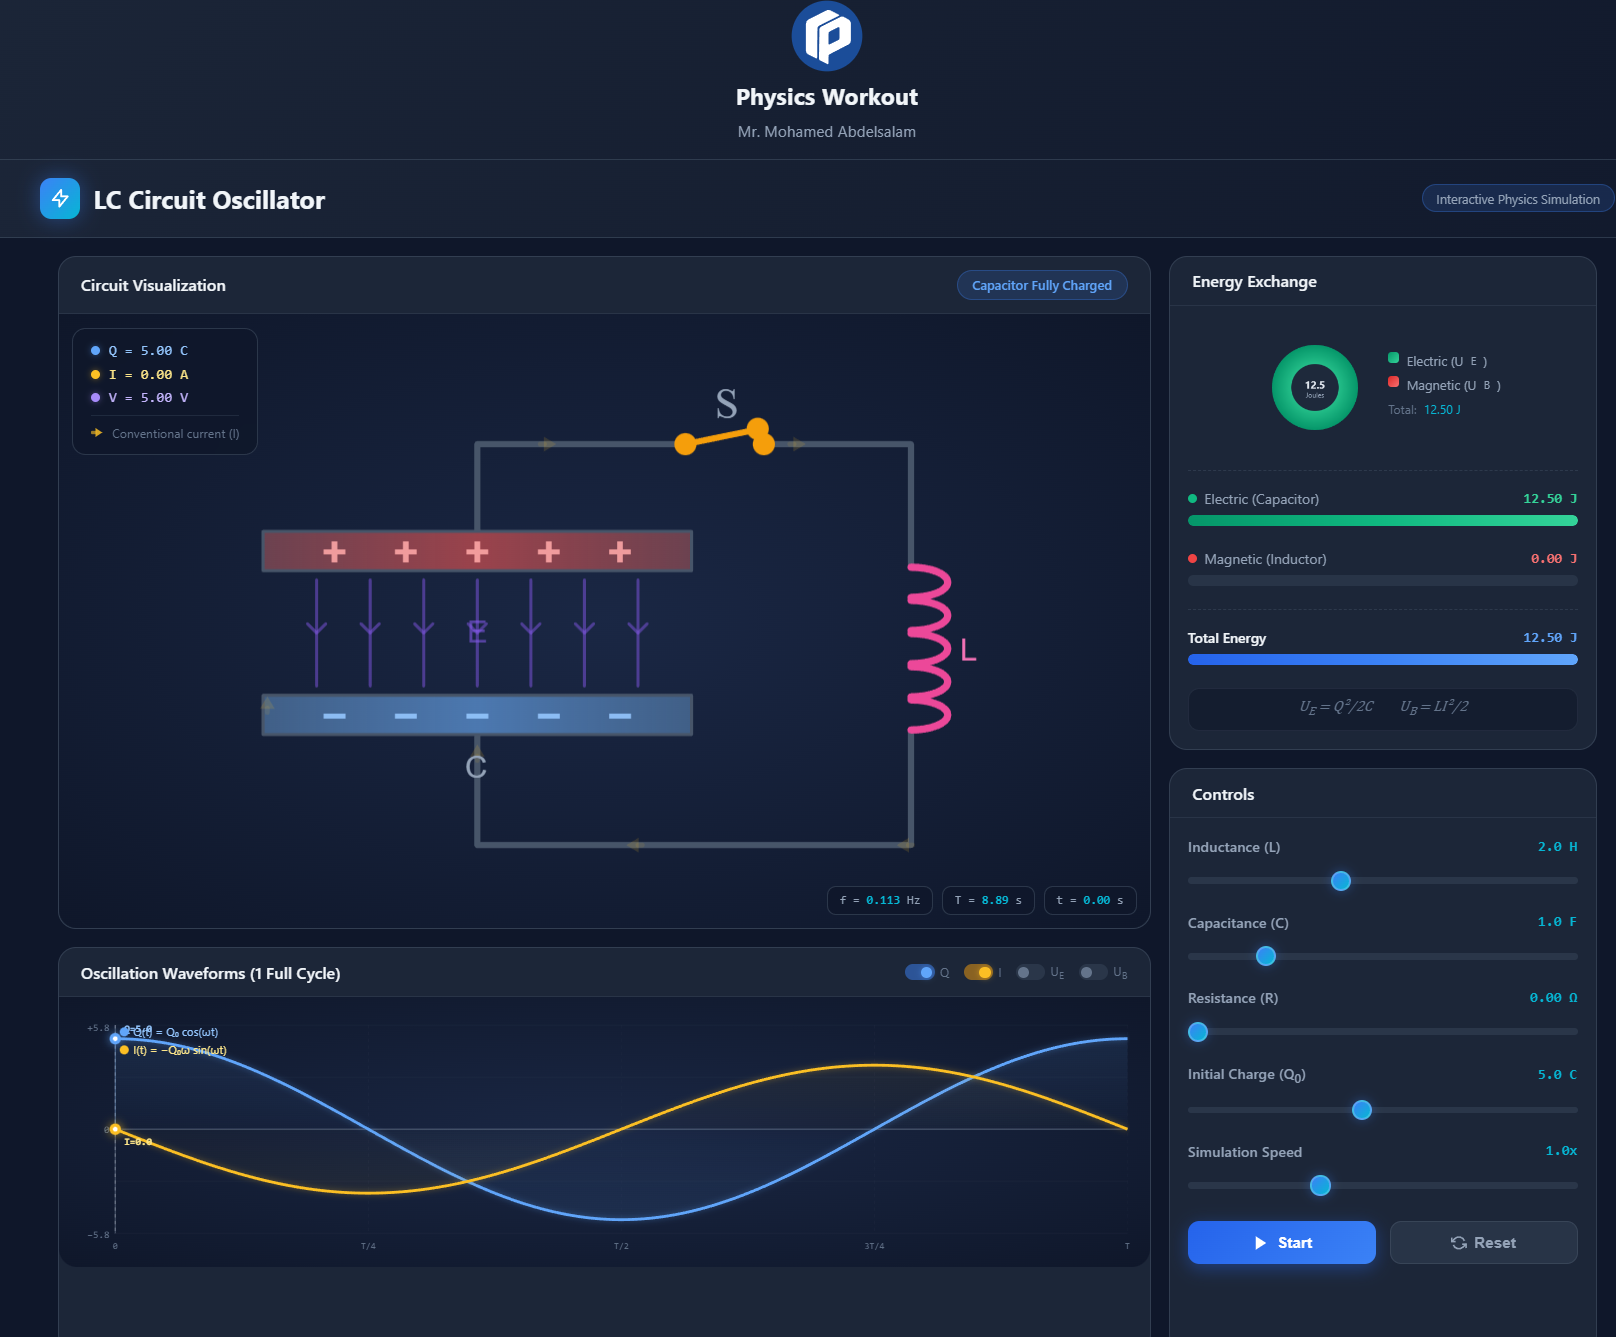Click the Controls panel heading
This screenshot has height=1337, width=1616.
click(1223, 795)
